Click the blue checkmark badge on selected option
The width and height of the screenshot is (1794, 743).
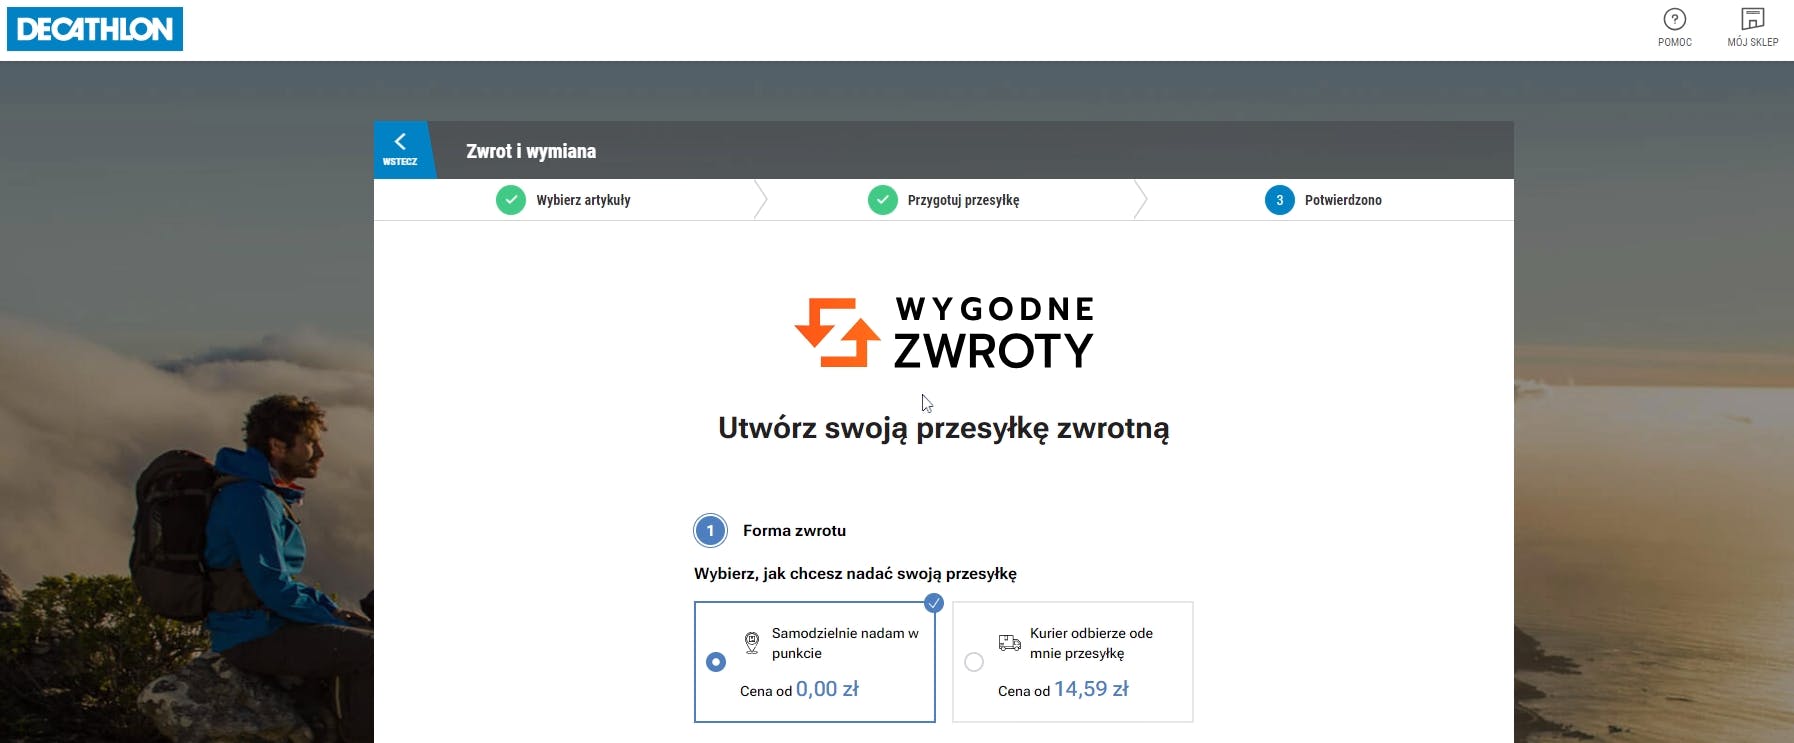932,602
